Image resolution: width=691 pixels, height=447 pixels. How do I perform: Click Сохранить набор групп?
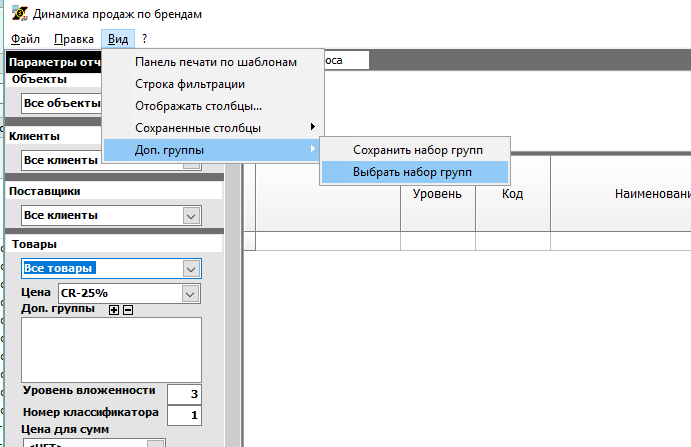pyautogui.click(x=415, y=150)
